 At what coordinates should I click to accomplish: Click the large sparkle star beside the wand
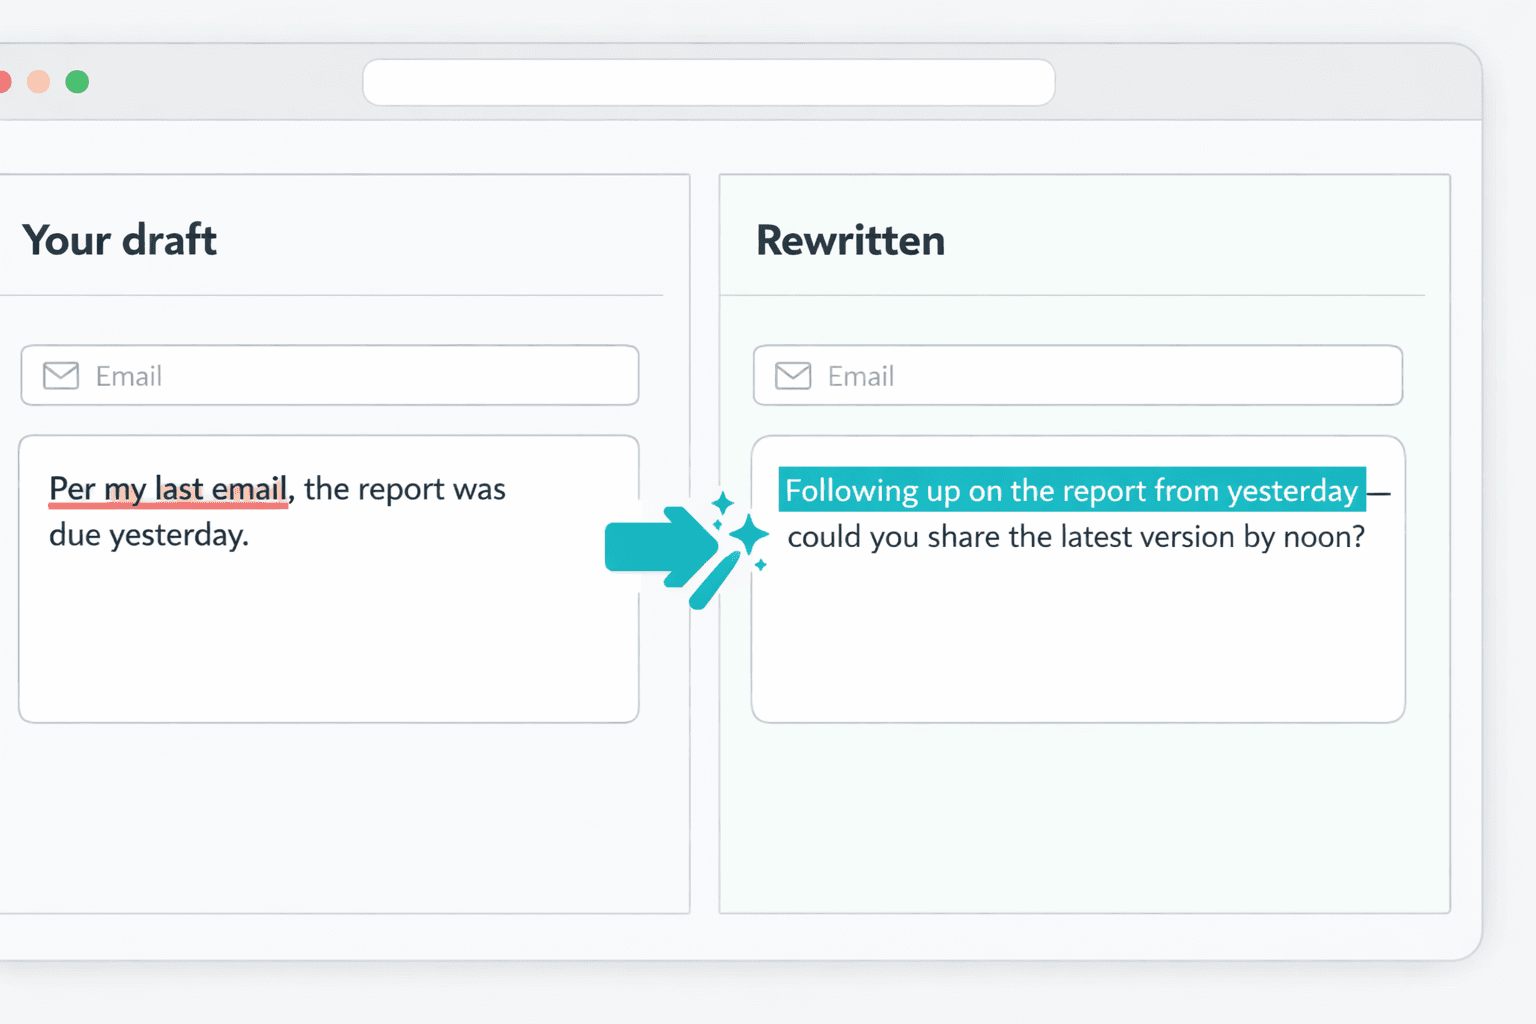coord(747,535)
